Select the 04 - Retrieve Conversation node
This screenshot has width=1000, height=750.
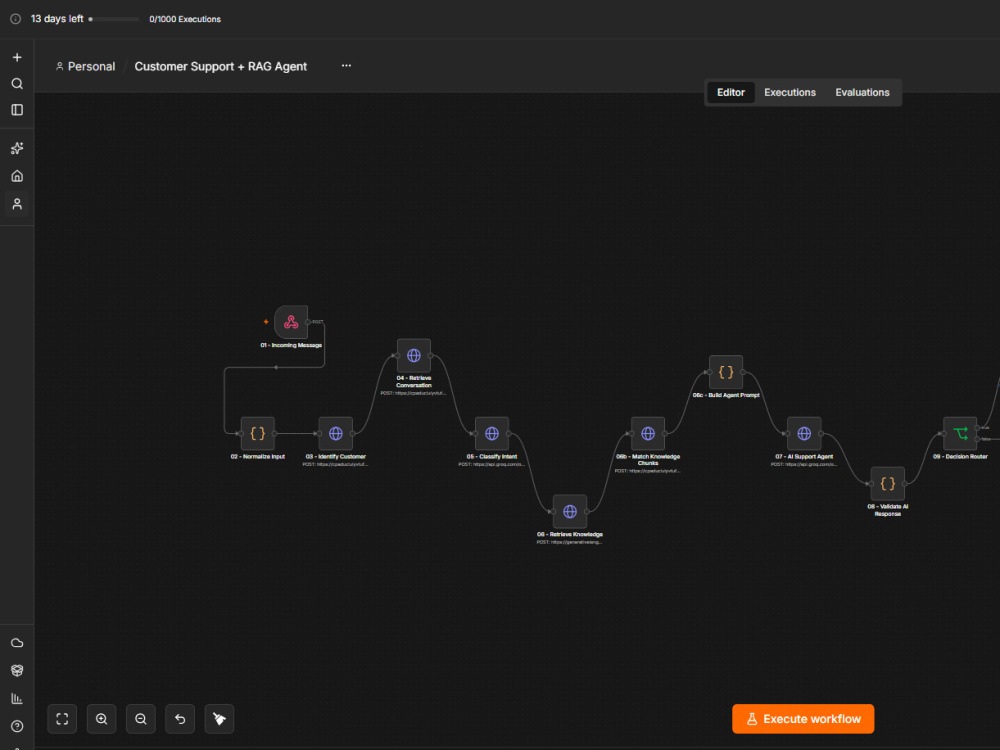tap(414, 355)
